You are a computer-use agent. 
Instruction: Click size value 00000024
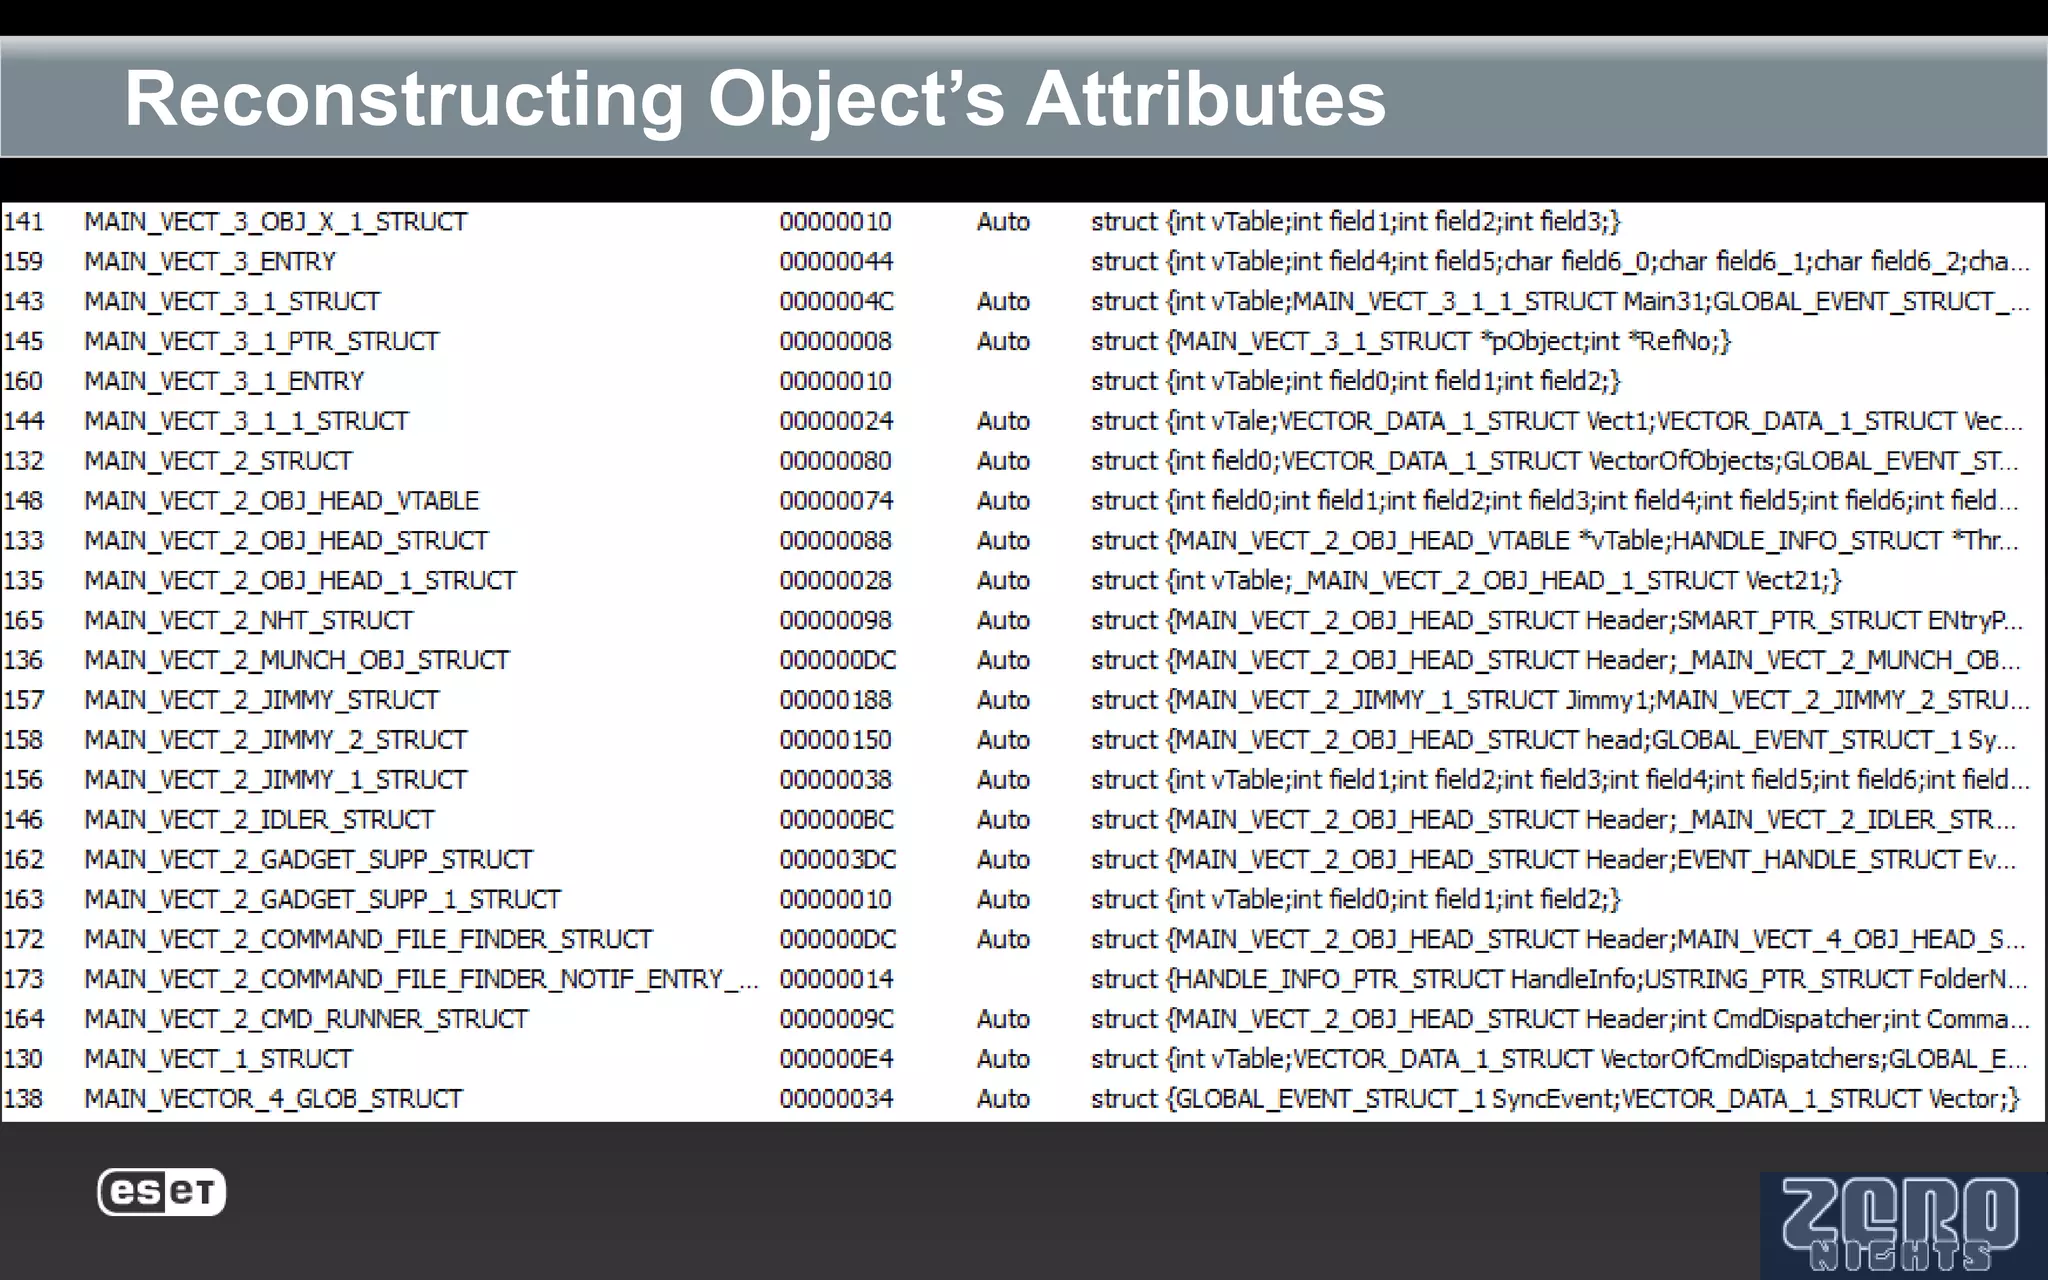point(836,421)
